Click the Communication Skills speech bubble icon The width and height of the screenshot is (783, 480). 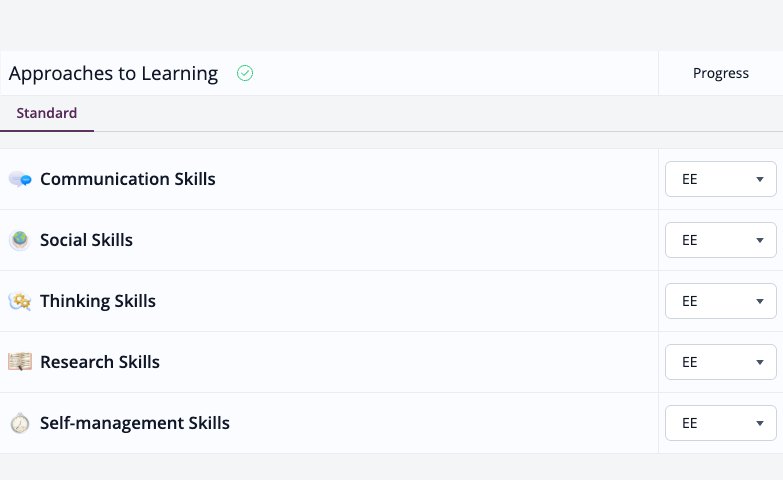pyautogui.click(x=20, y=179)
